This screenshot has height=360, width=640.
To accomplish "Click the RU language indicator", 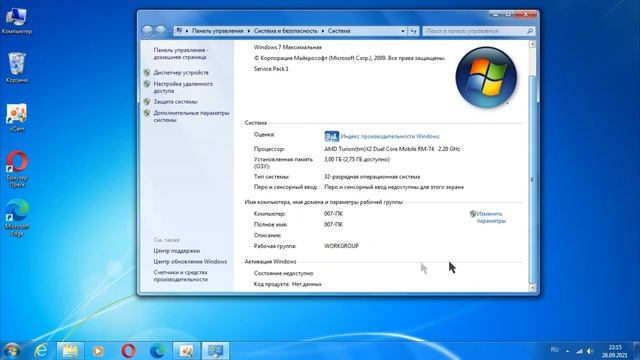I will tap(554, 350).
